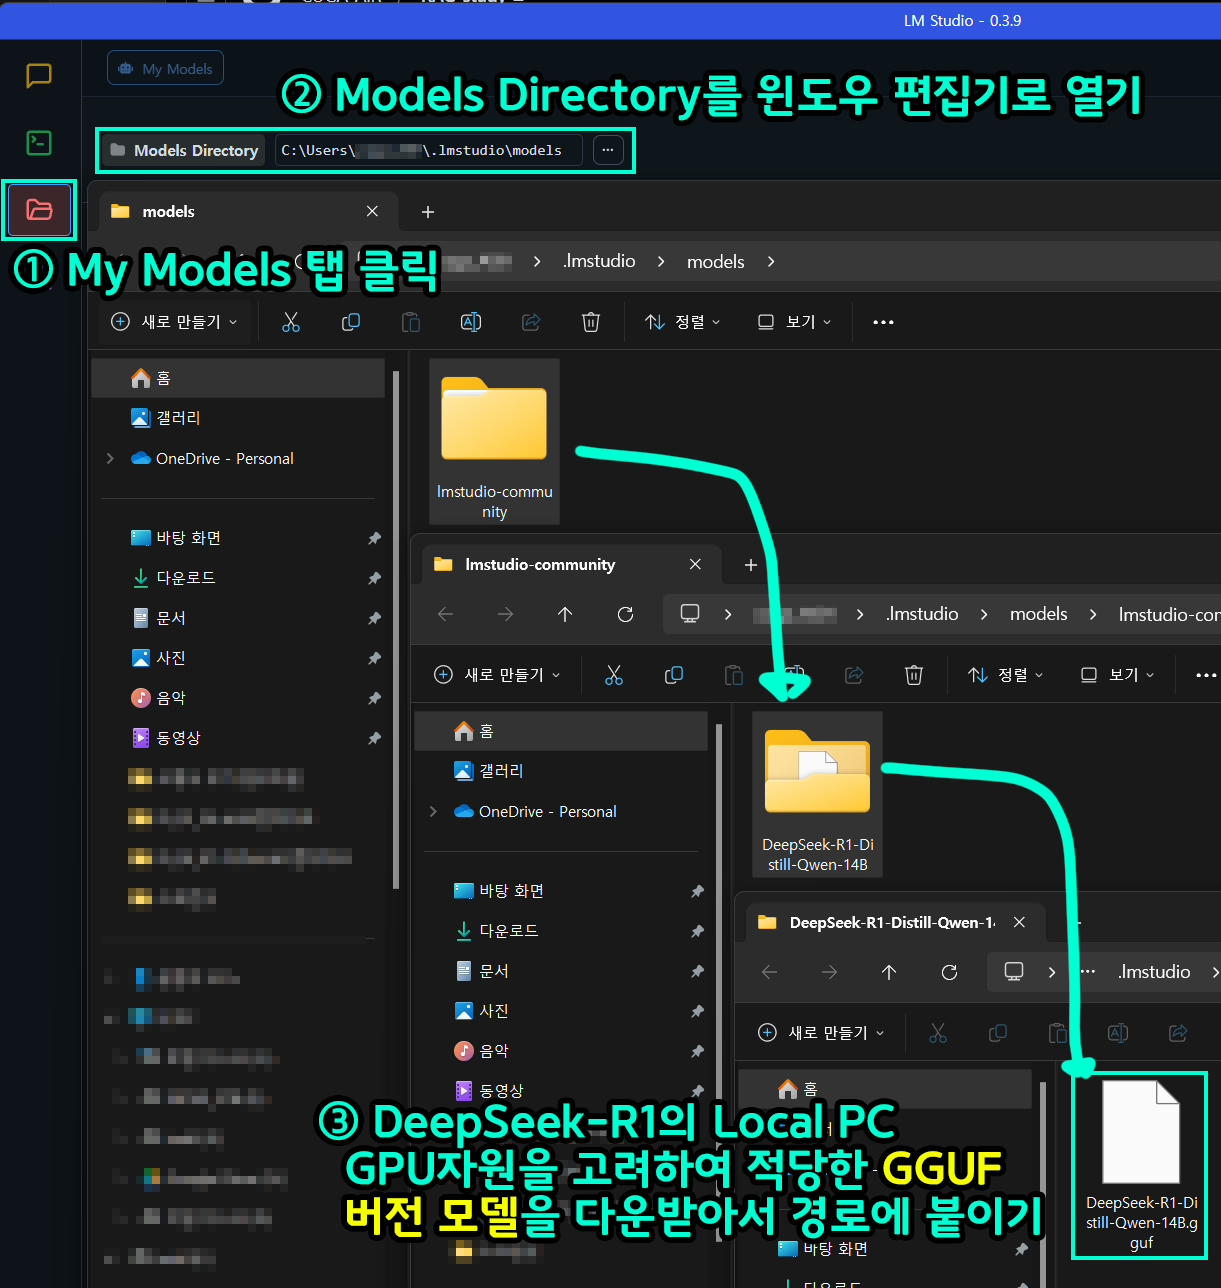Expand OneDrive - Personal in lmstudio-community sidebar
This screenshot has width=1221, height=1288.
[x=433, y=811]
